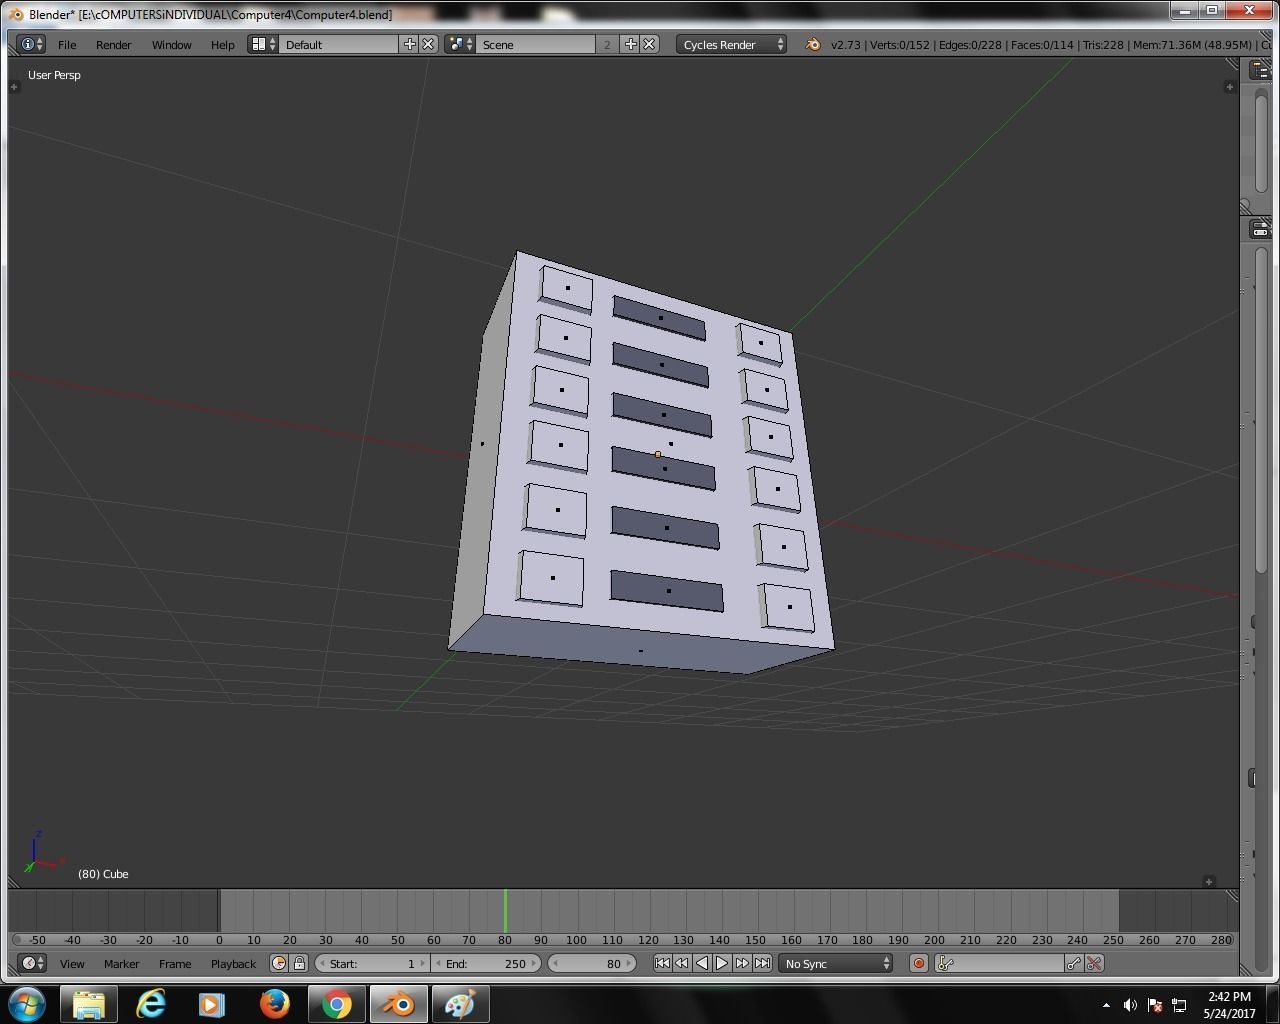Click the outliner editor type icon

(1260, 69)
